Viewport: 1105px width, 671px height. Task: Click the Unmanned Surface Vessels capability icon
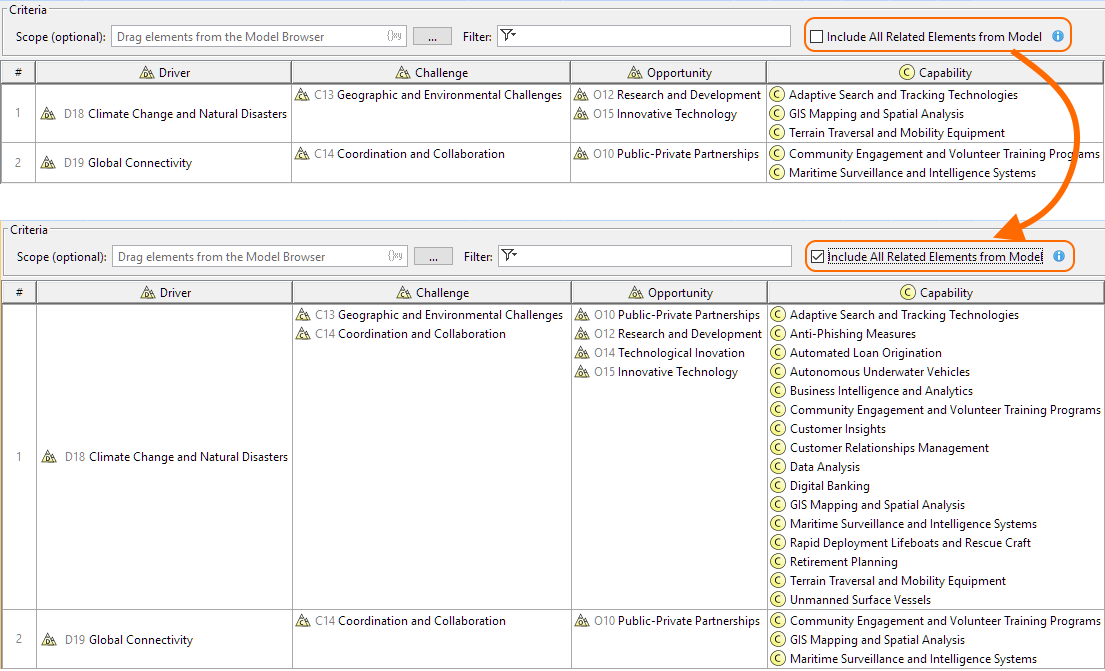point(778,600)
